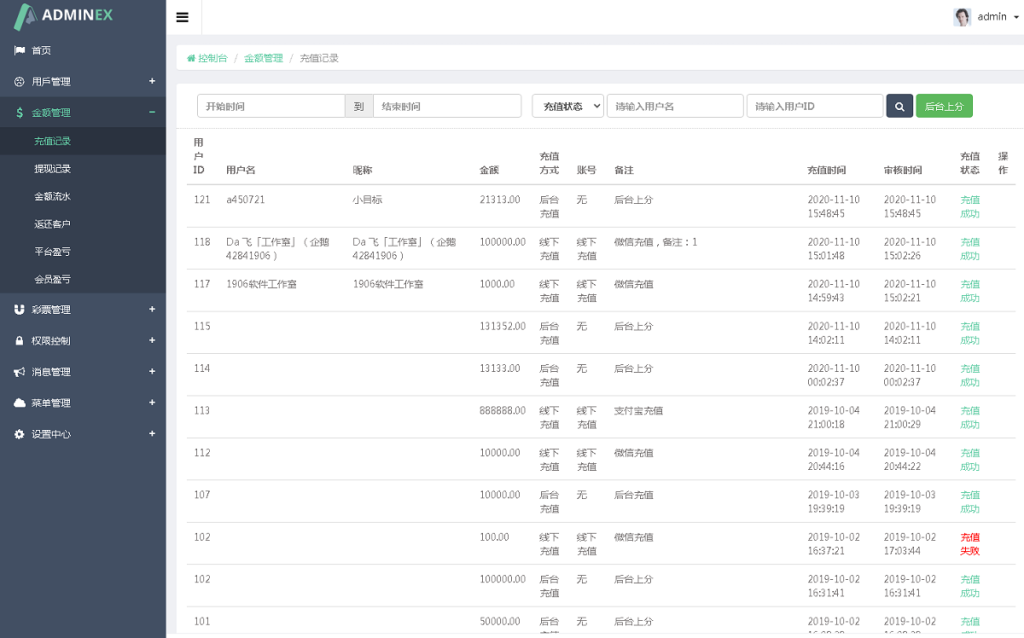Click the megaphone icon next to 消息管理

pyautogui.click(x=17, y=371)
